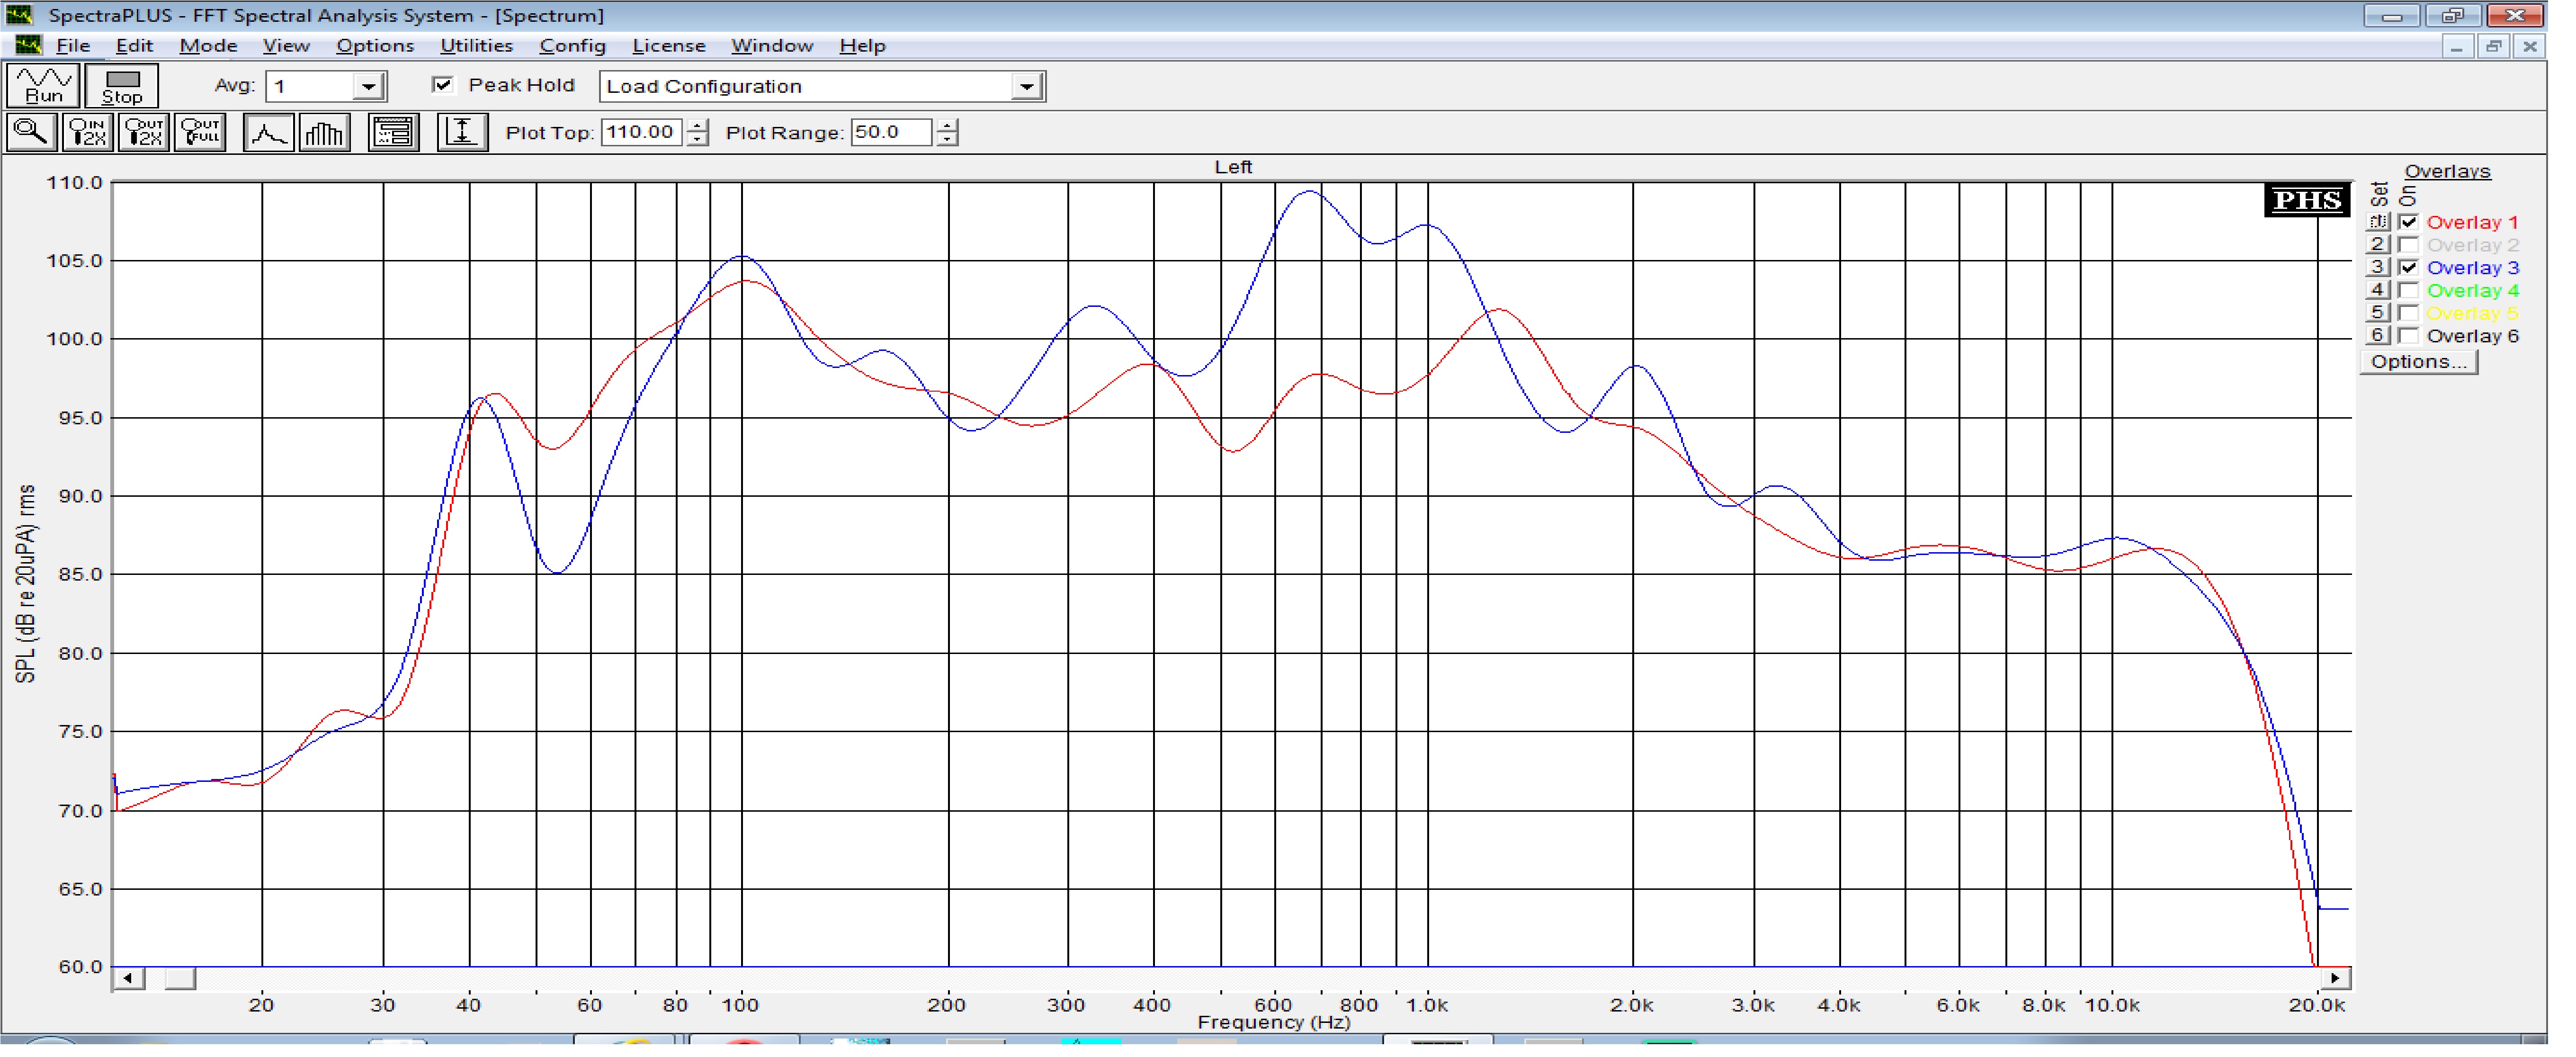
Task: Enable the Overlay 4 checkbox
Action: 2408,291
